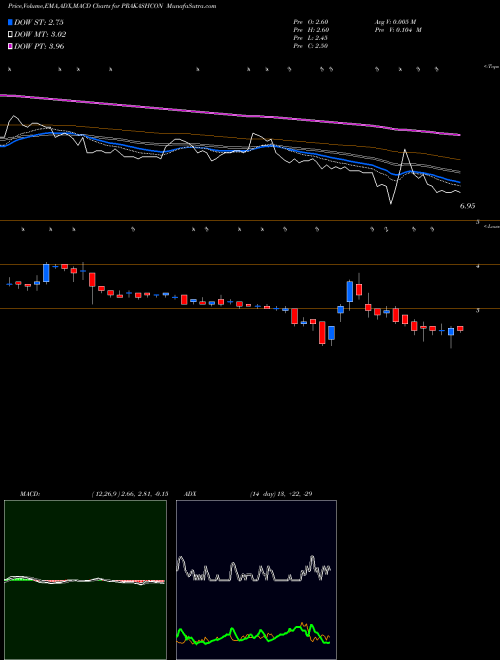The height and width of the screenshot is (660, 500).
Task: Click the ADX (14 day) values text
Action: (281, 494)
